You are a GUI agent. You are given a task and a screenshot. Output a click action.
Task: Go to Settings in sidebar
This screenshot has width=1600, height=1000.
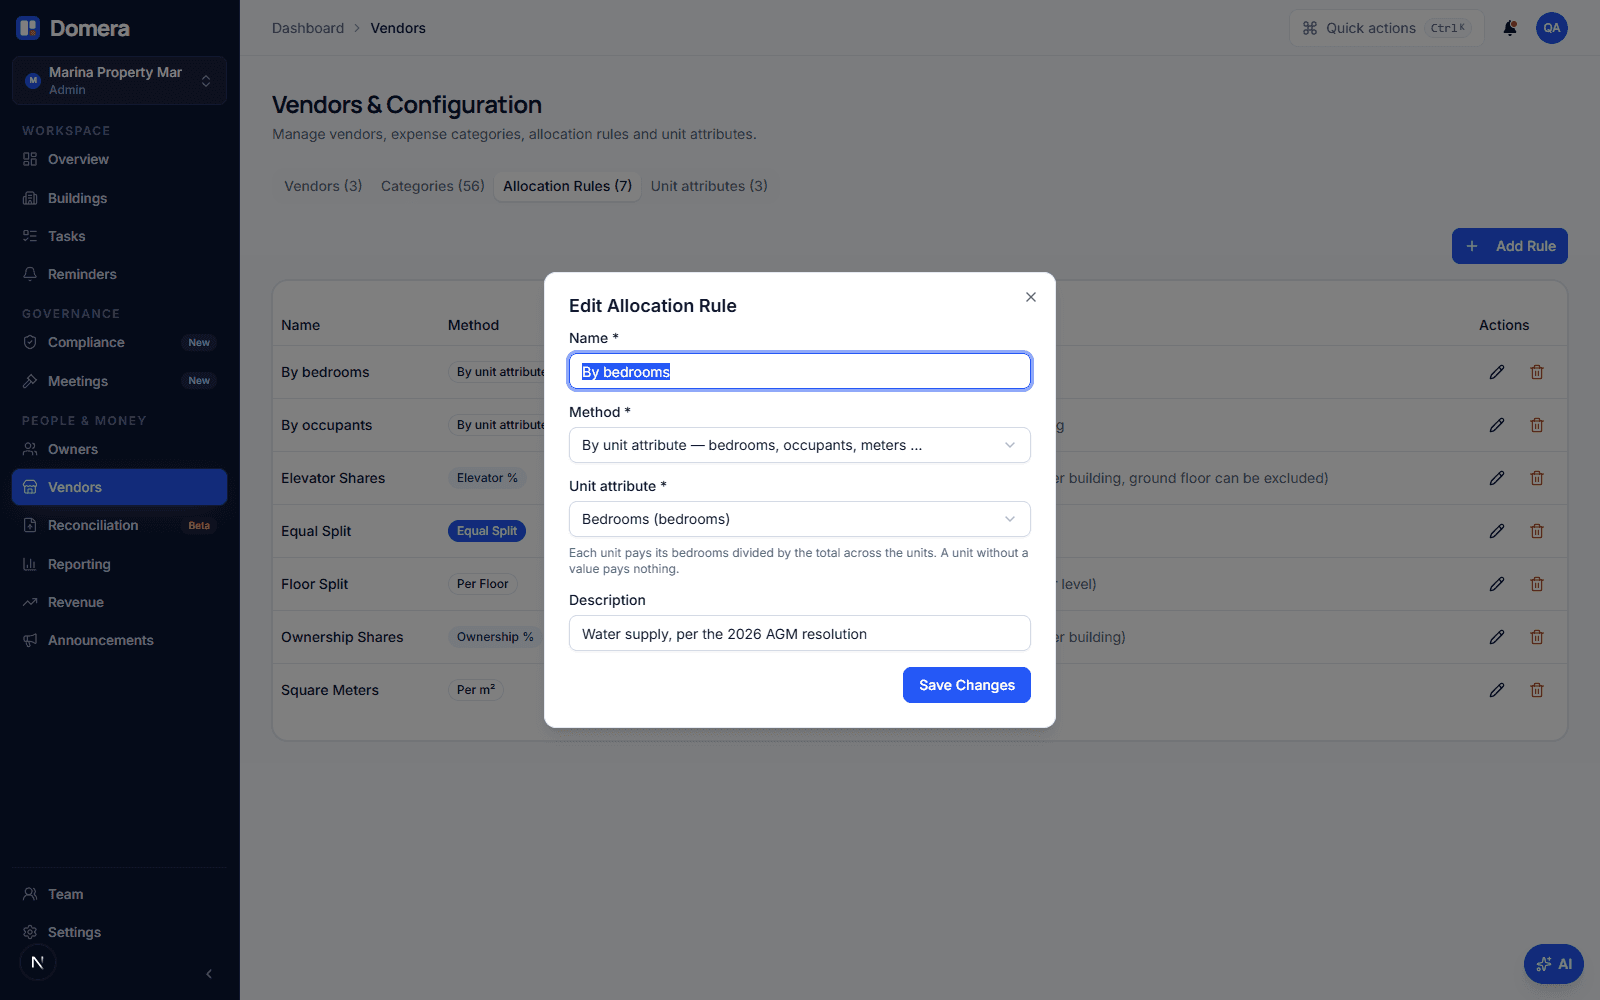click(x=119, y=932)
